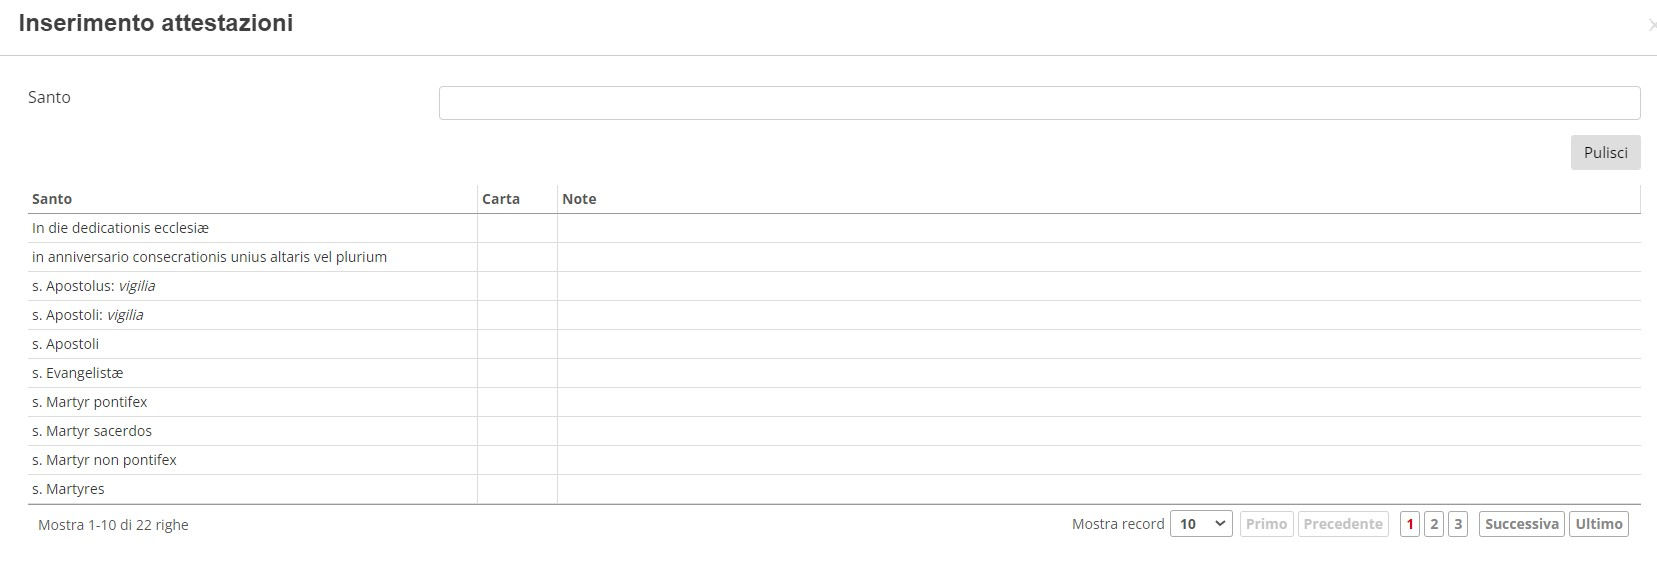Click the Santo search input field
The height and width of the screenshot is (587, 1657).
[1039, 103]
